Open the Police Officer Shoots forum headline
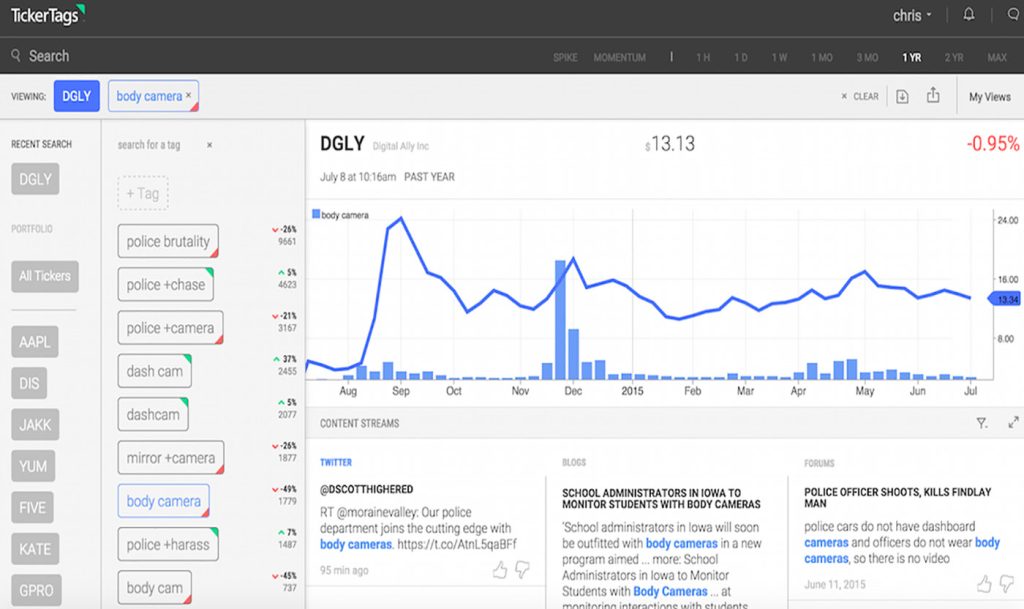Screen dimensions: 1024x609 [x=897, y=497]
